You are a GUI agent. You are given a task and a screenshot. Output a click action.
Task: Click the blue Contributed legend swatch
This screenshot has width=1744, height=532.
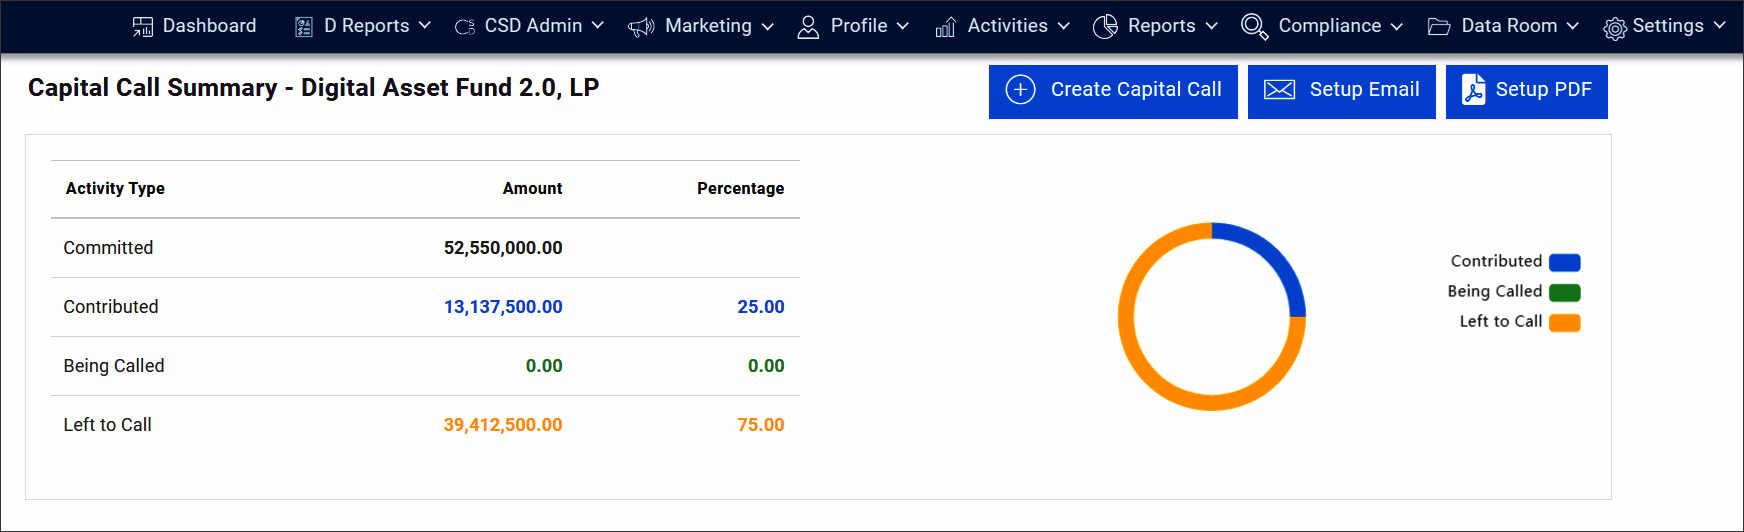[x=1564, y=263]
